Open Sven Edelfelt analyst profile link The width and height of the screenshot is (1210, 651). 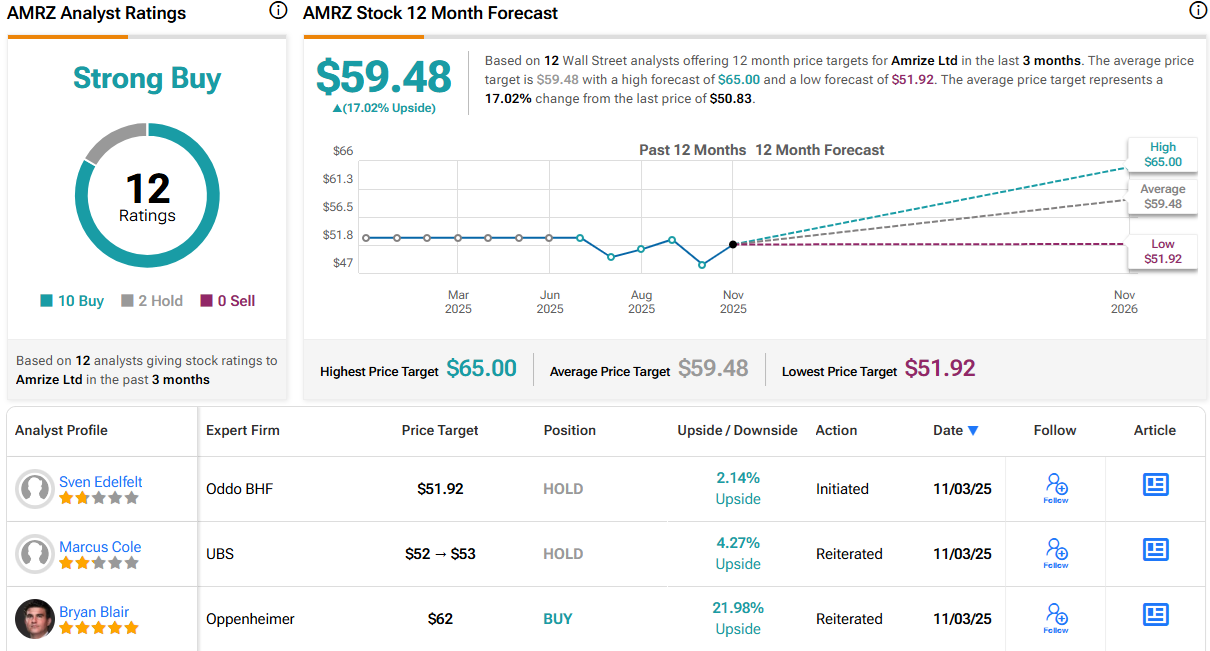click(100, 482)
